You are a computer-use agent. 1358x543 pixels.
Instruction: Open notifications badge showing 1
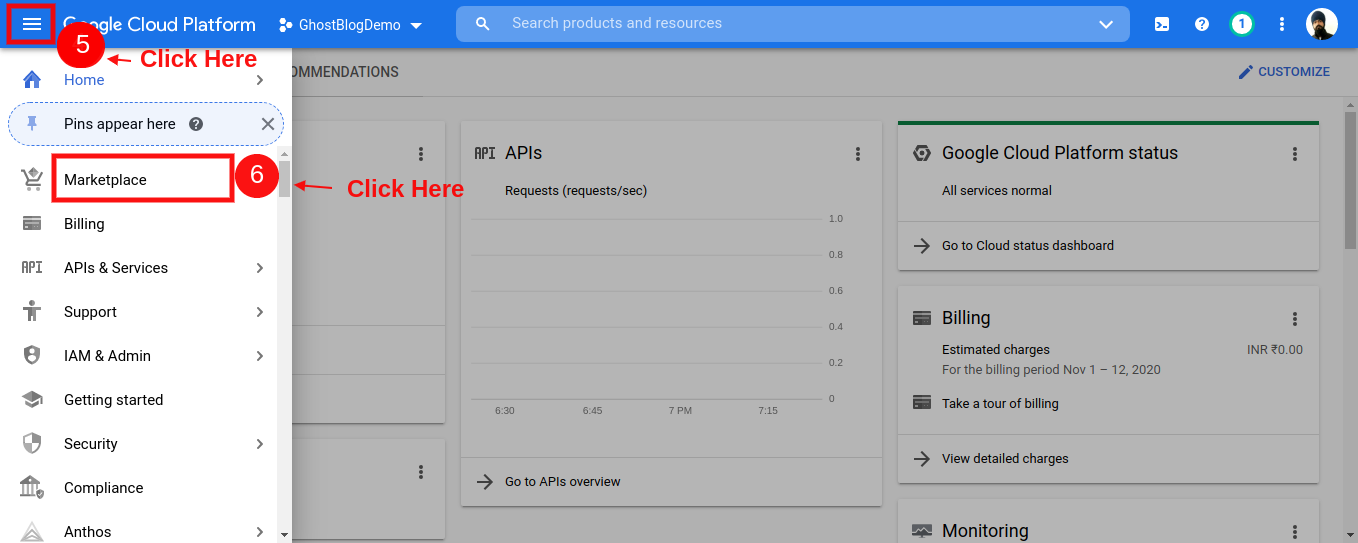[x=1242, y=24]
